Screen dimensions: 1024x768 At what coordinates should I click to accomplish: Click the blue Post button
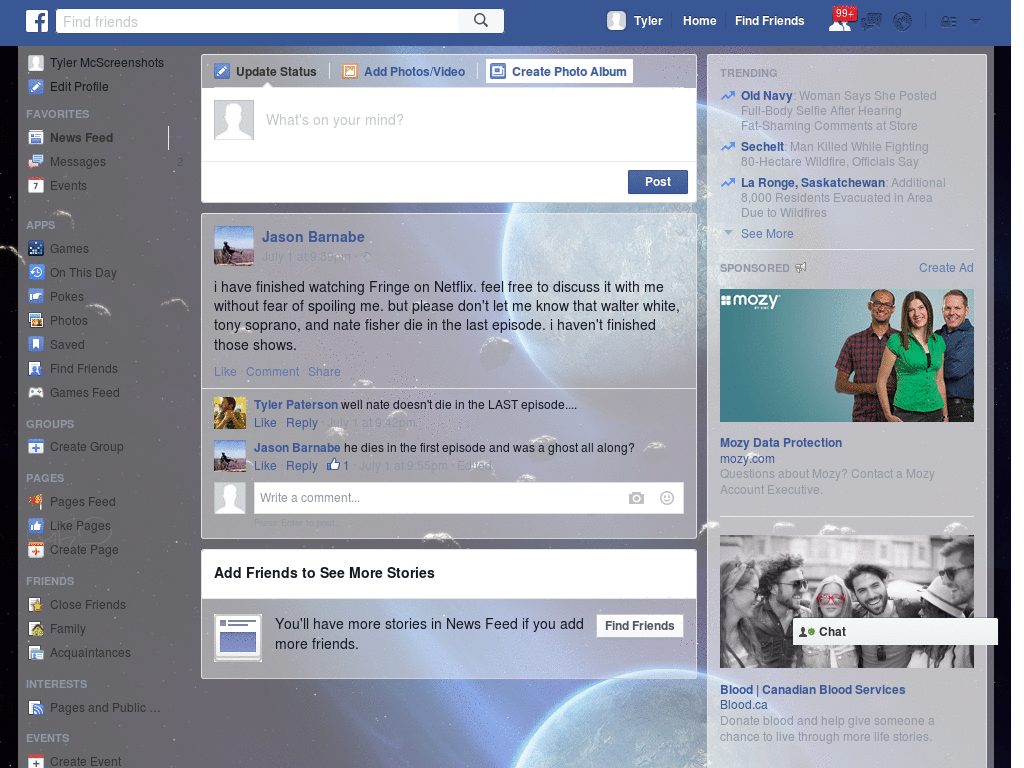pyautogui.click(x=658, y=182)
